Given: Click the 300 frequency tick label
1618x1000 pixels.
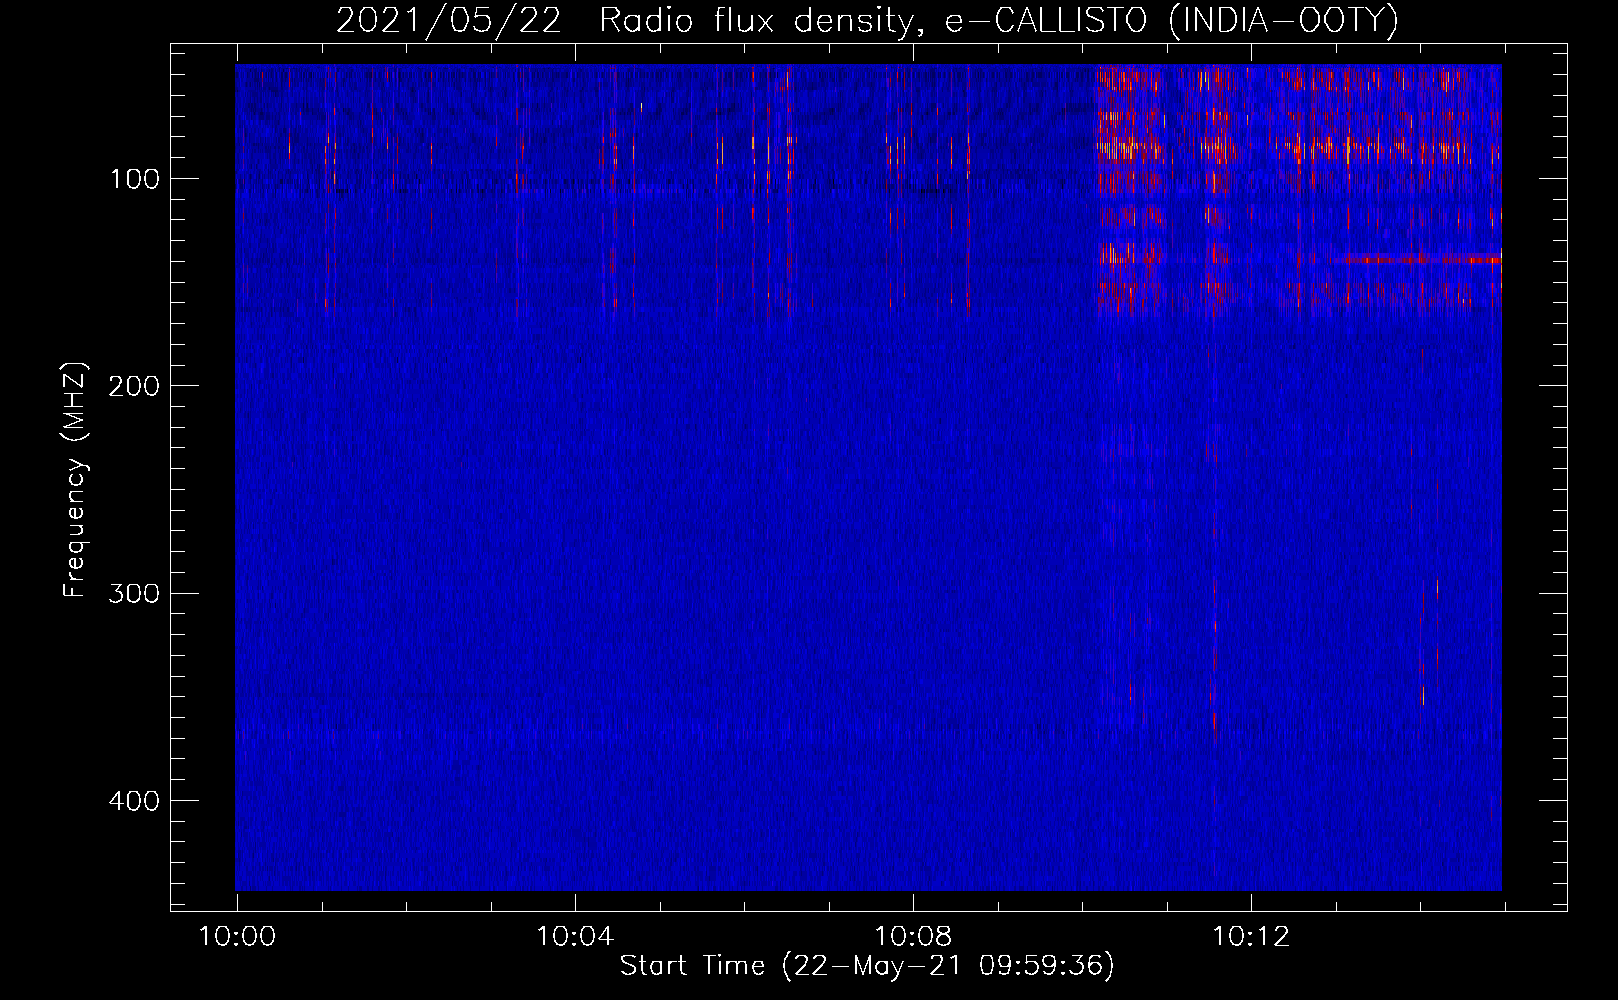Looking at the screenshot, I should coord(134,593).
